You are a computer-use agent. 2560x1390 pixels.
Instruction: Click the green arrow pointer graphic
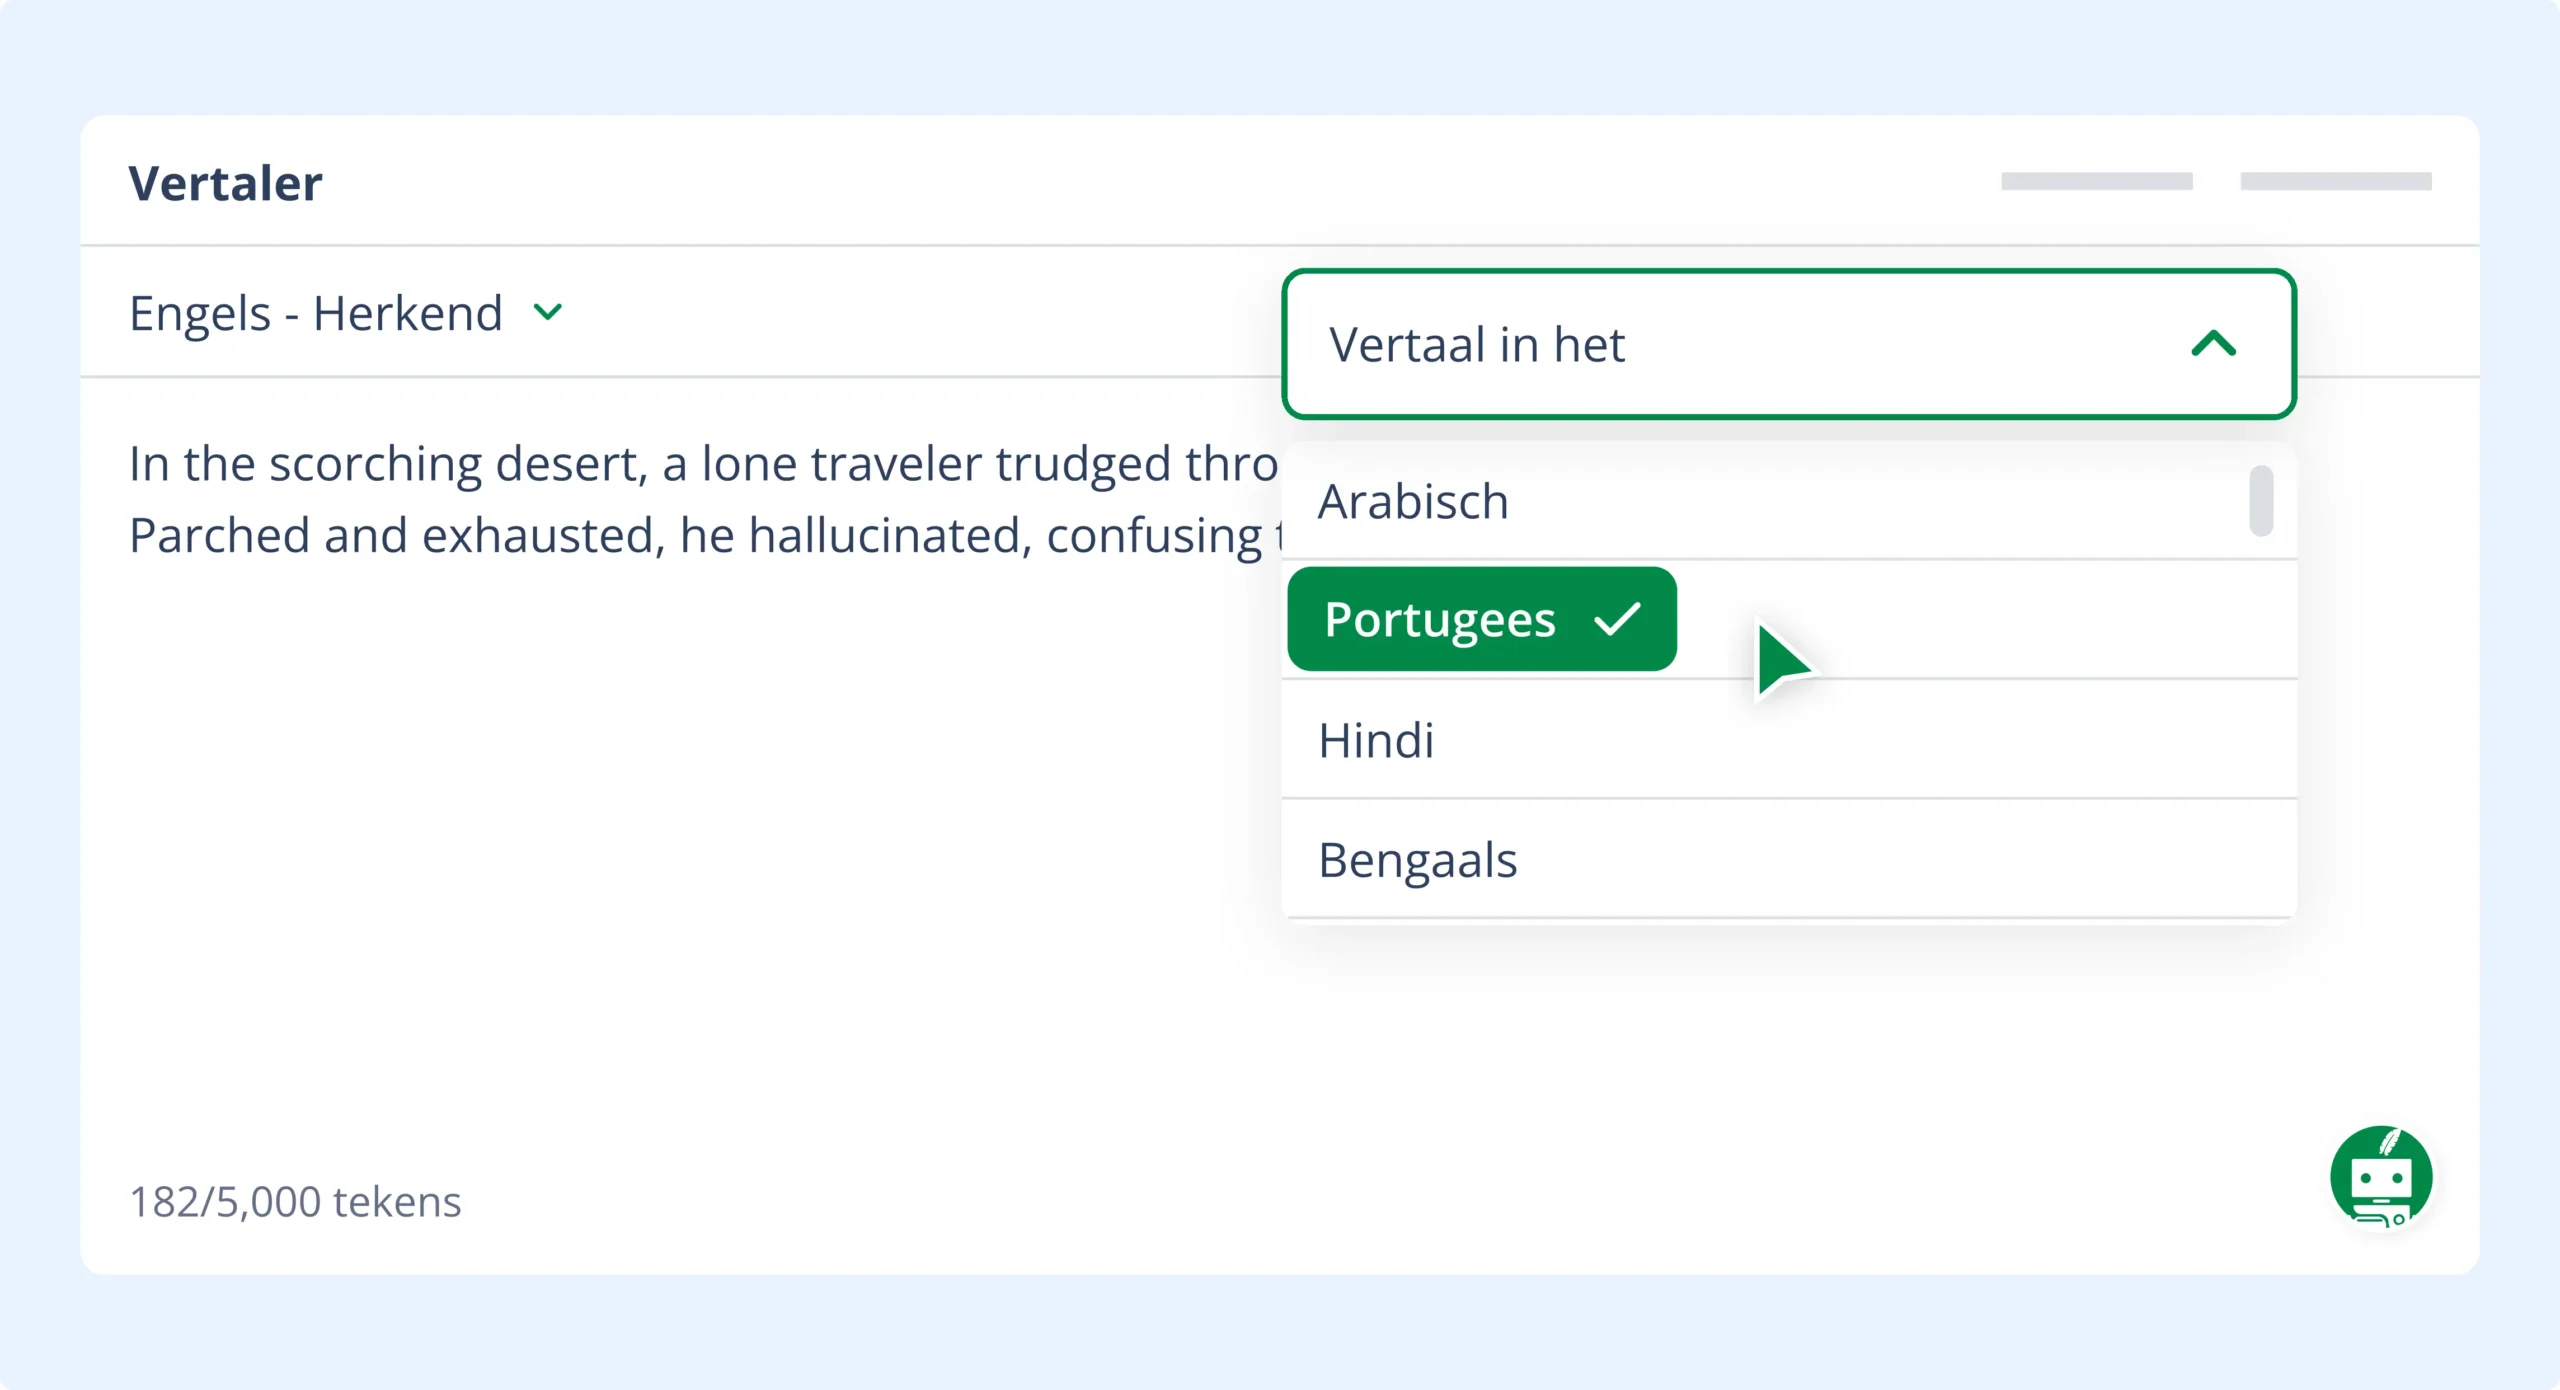click(x=1781, y=661)
